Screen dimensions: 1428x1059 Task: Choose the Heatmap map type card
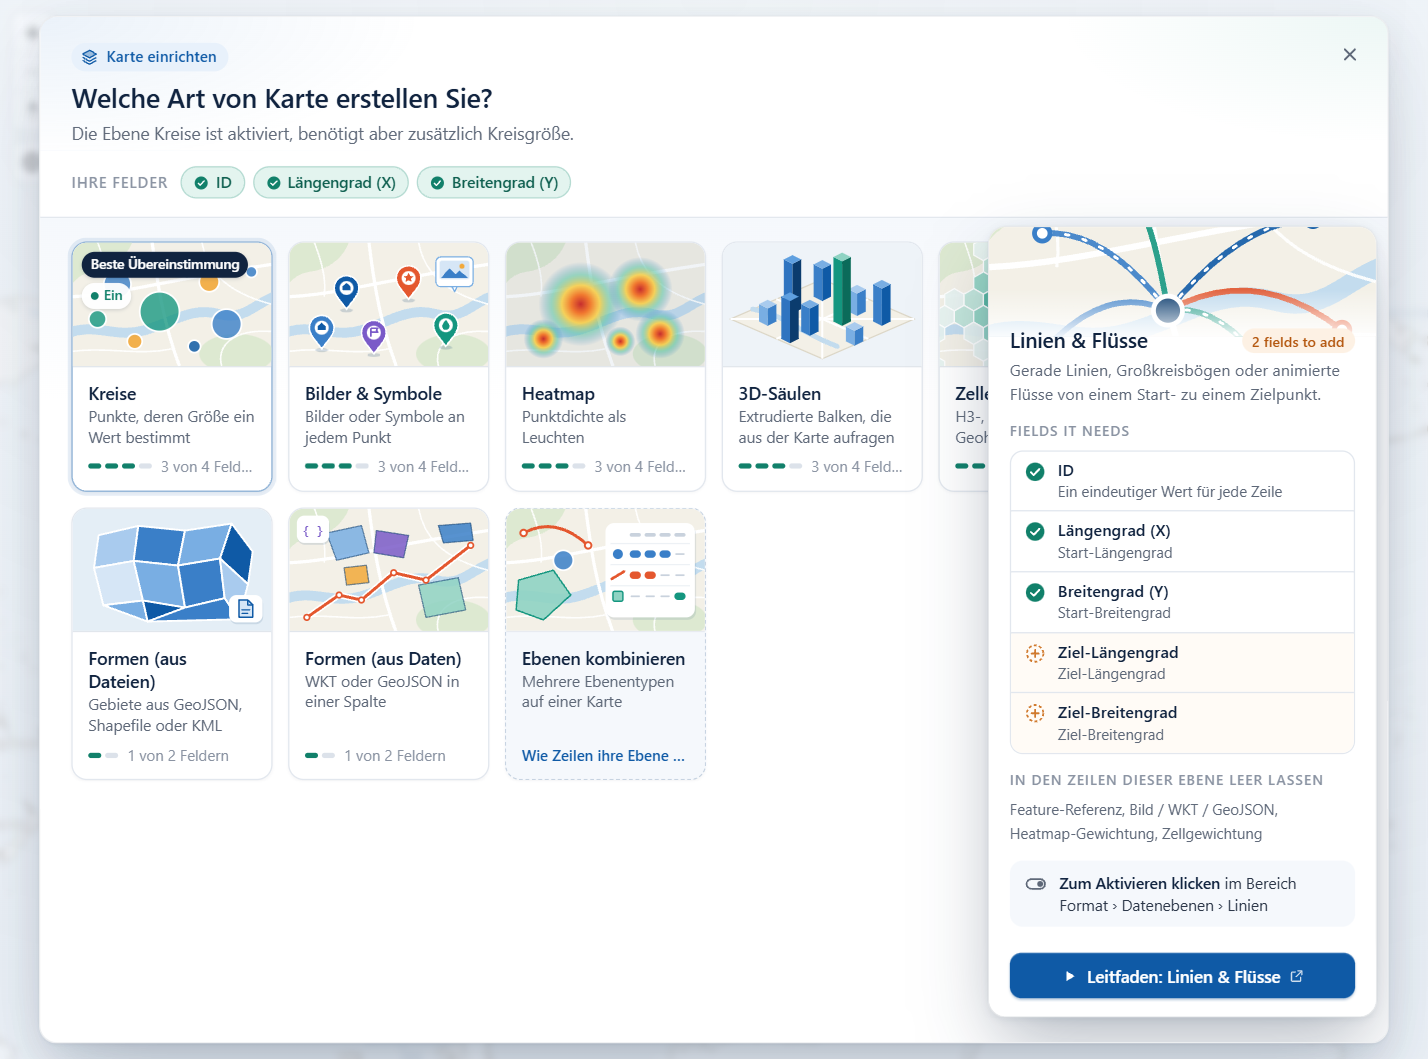tap(606, 367)
